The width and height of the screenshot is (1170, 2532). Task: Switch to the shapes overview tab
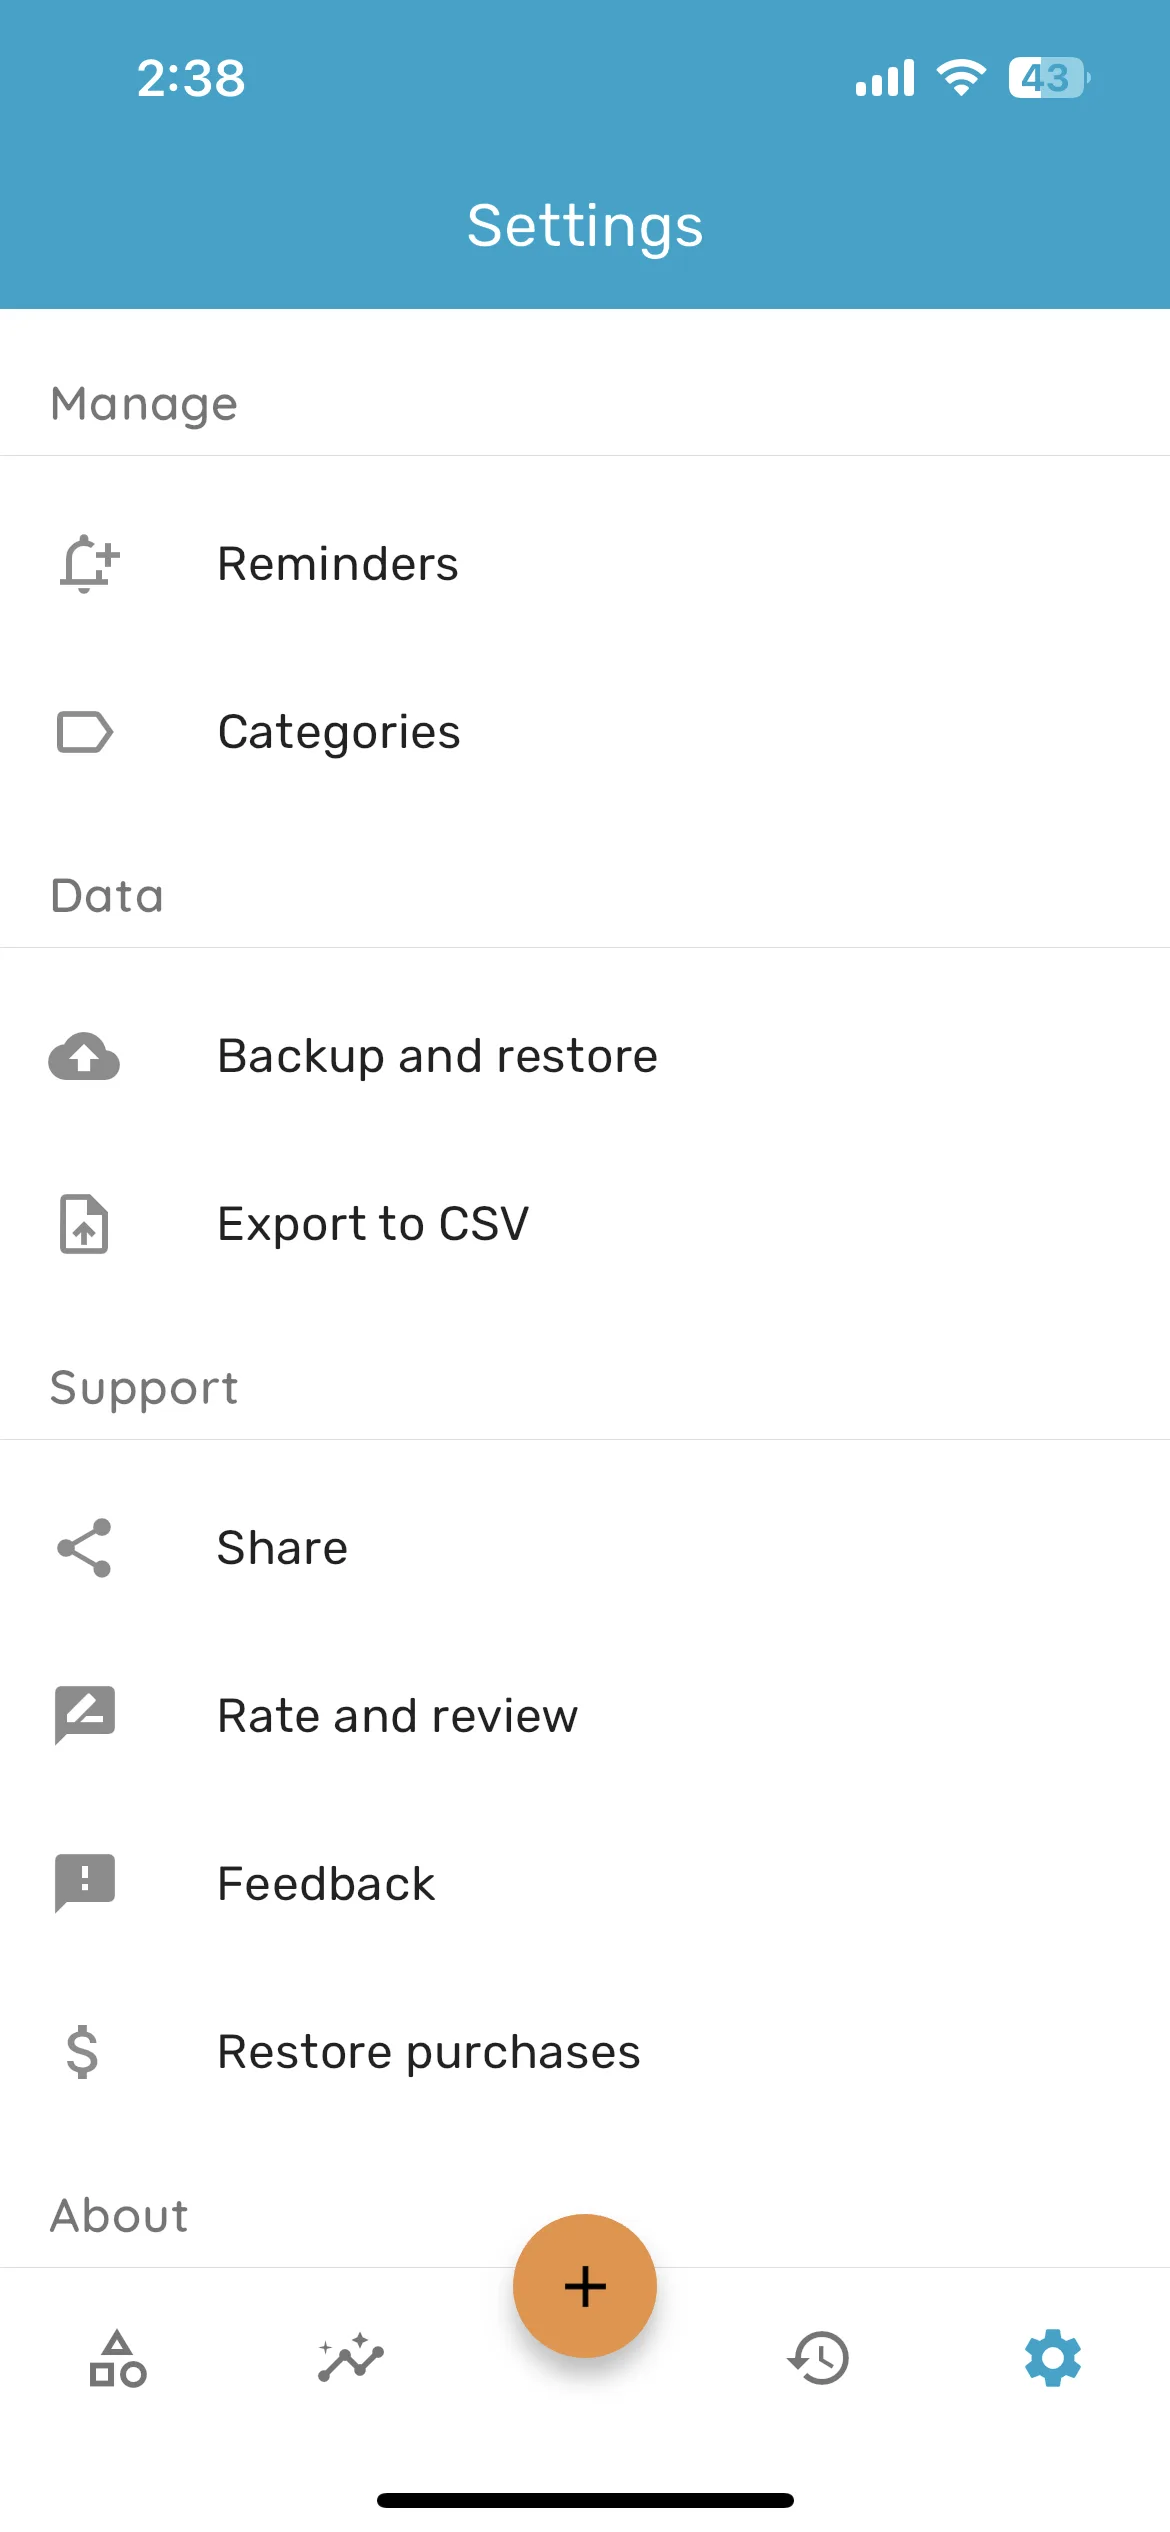[x=118, y=2358]
